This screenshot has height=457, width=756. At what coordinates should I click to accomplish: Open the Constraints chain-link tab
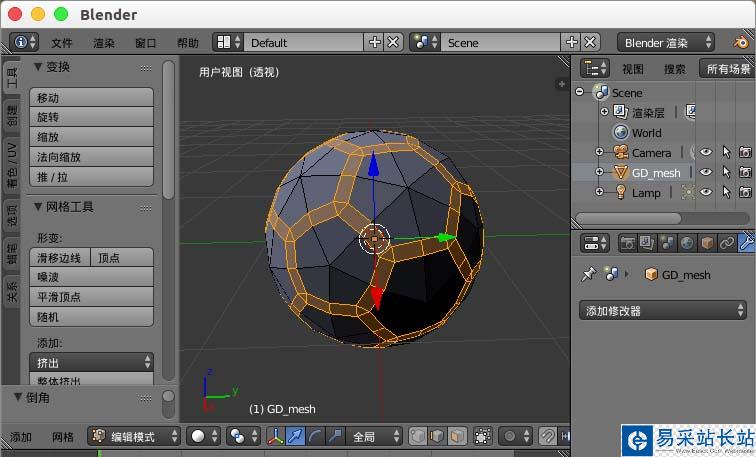click(x=727, y=243)
